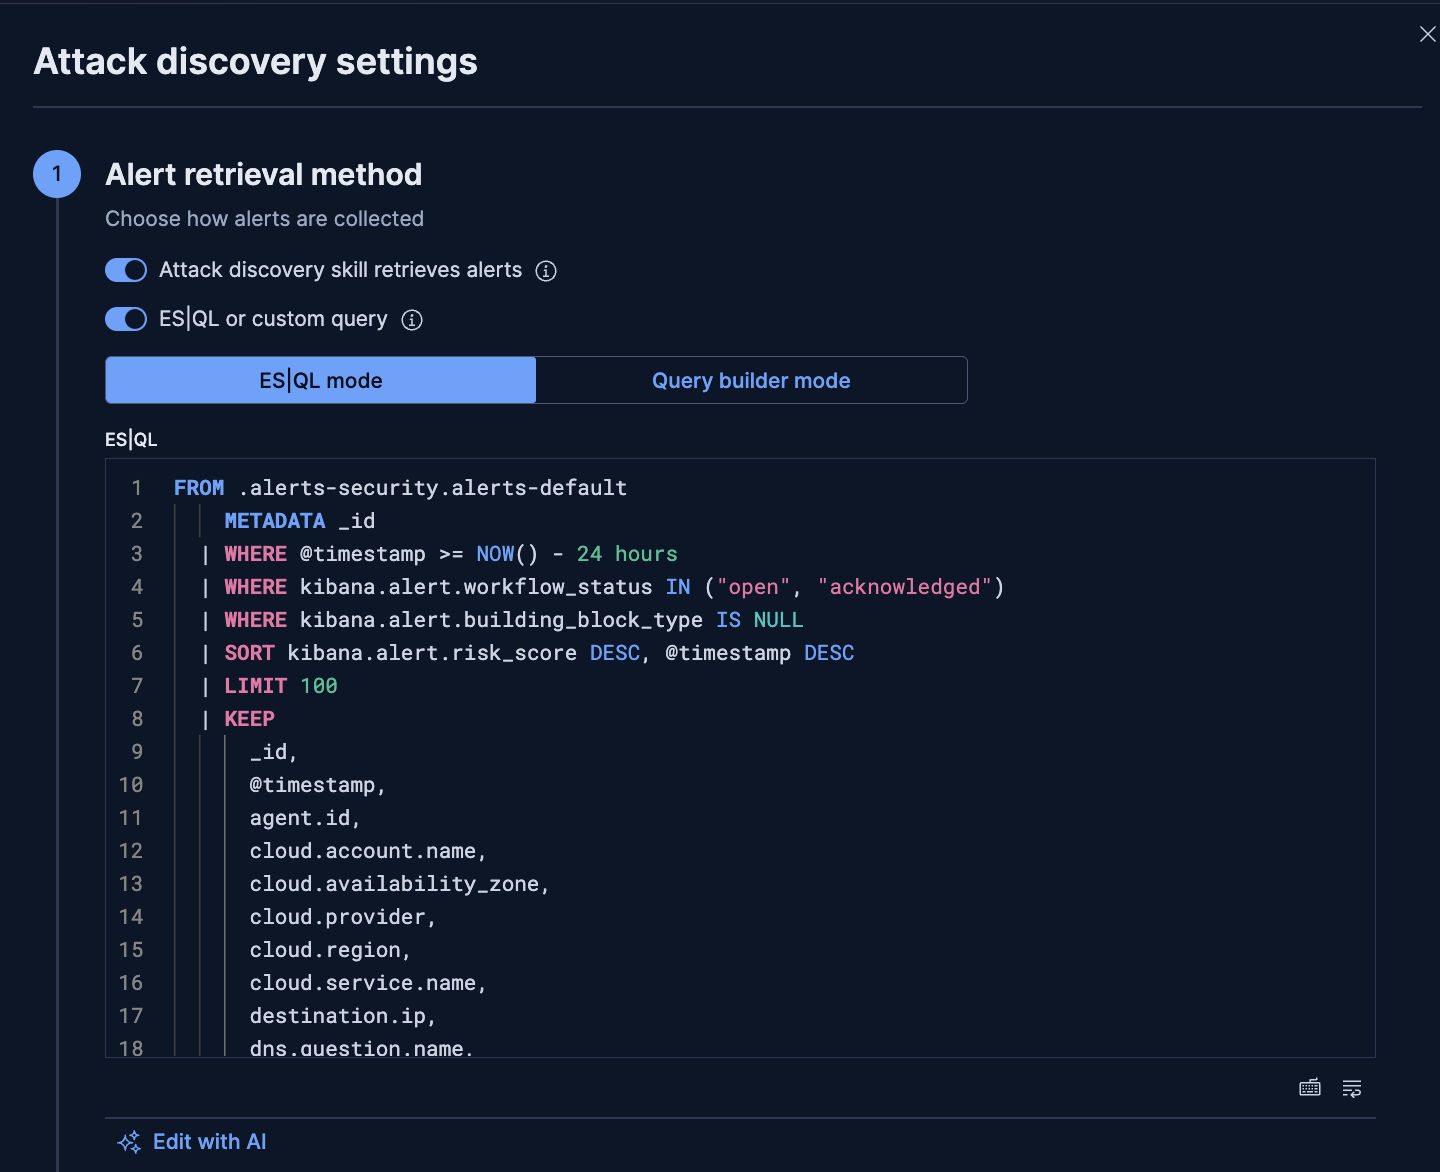Screen dimensions: 1440x1172
Task: Click the METADATA _id line
Action: tap(300, 521)
